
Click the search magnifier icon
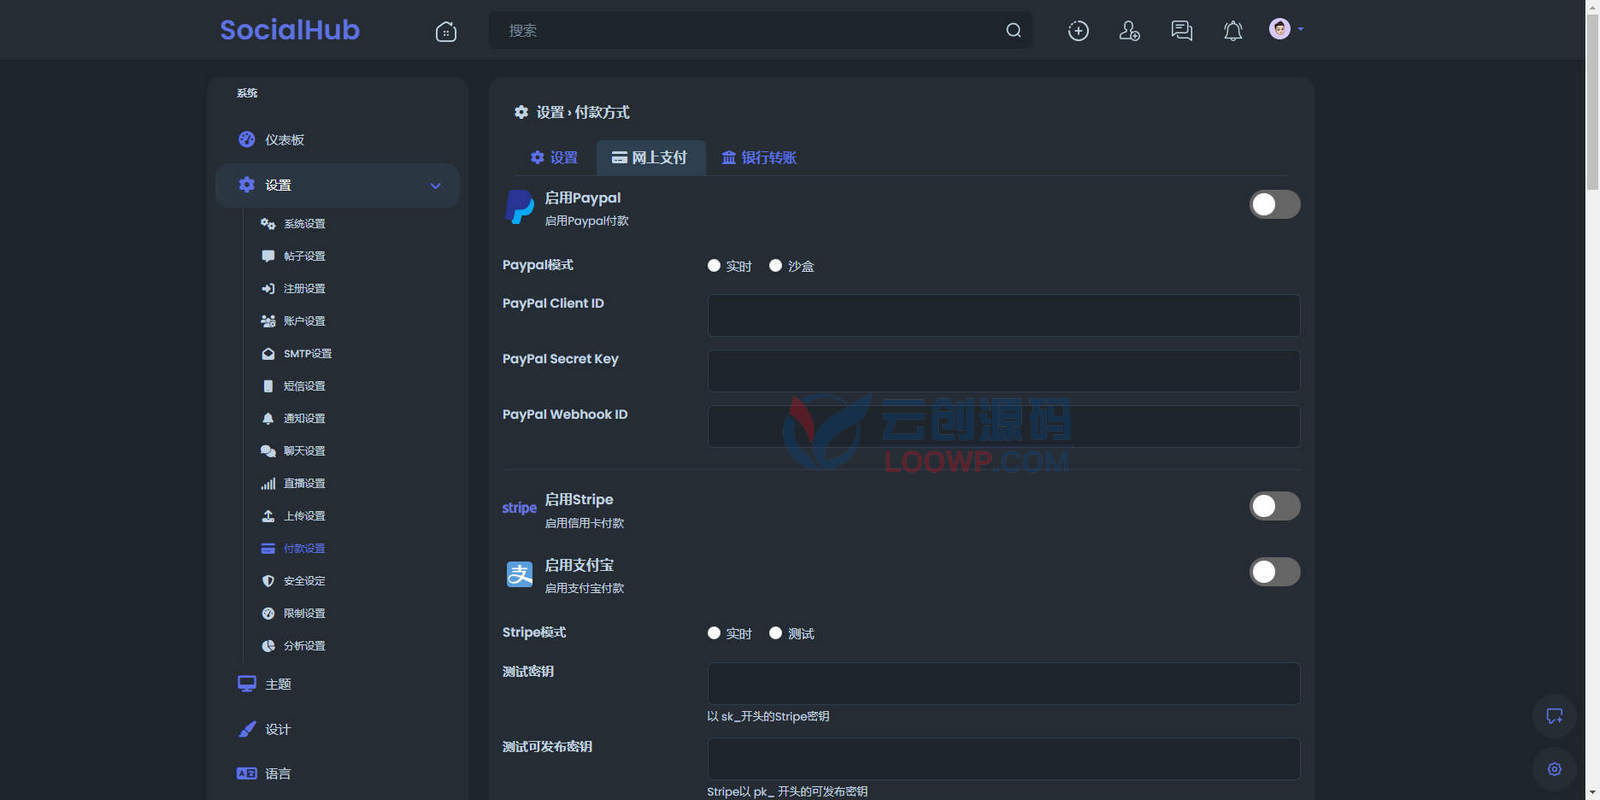[x=1013, y=31]
